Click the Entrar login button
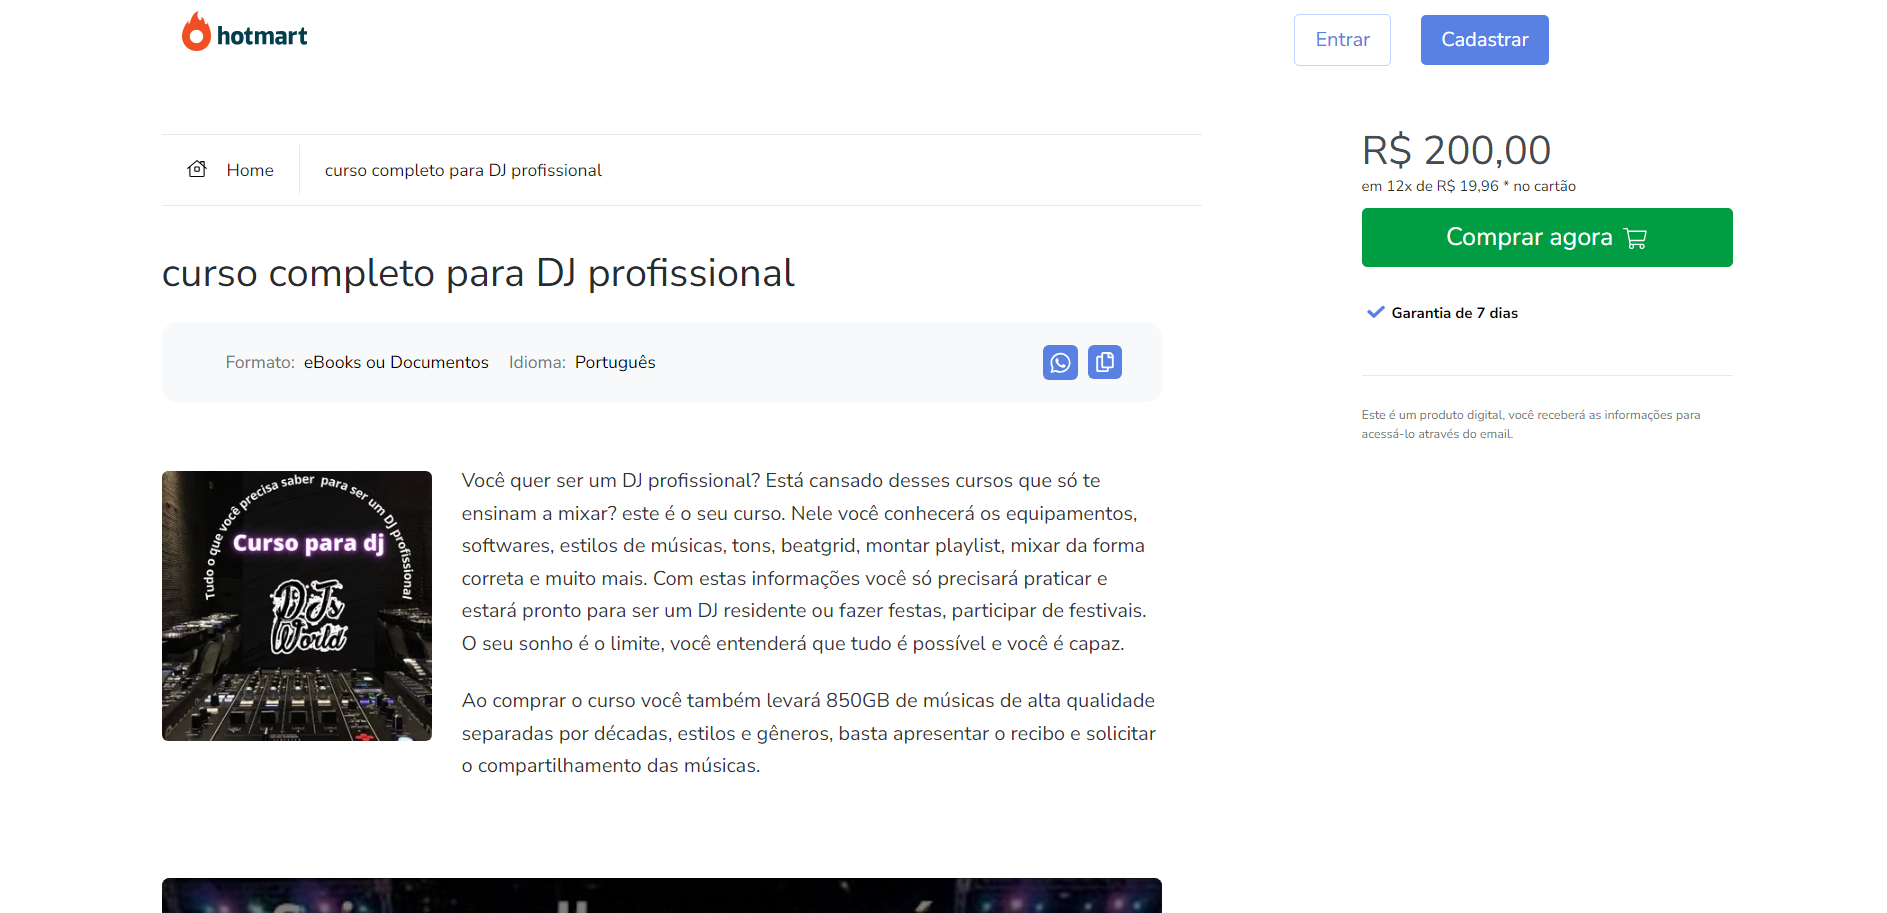The height and width of the screenshot is (913, 1887). 1341,40
